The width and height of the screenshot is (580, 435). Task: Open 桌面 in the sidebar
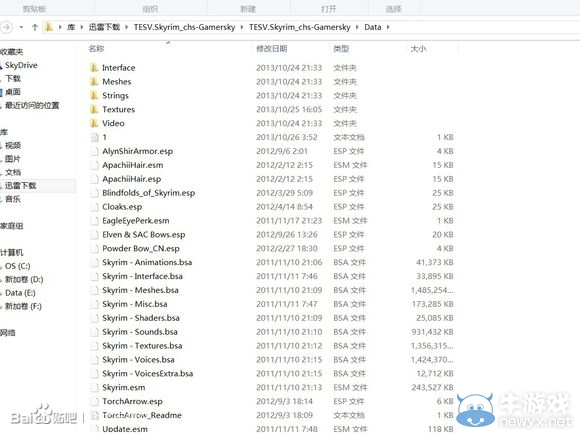point(13,92)
